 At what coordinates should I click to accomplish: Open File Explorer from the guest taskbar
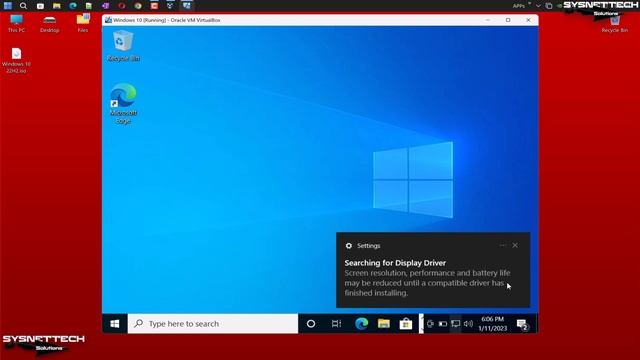tap(384, 324)
